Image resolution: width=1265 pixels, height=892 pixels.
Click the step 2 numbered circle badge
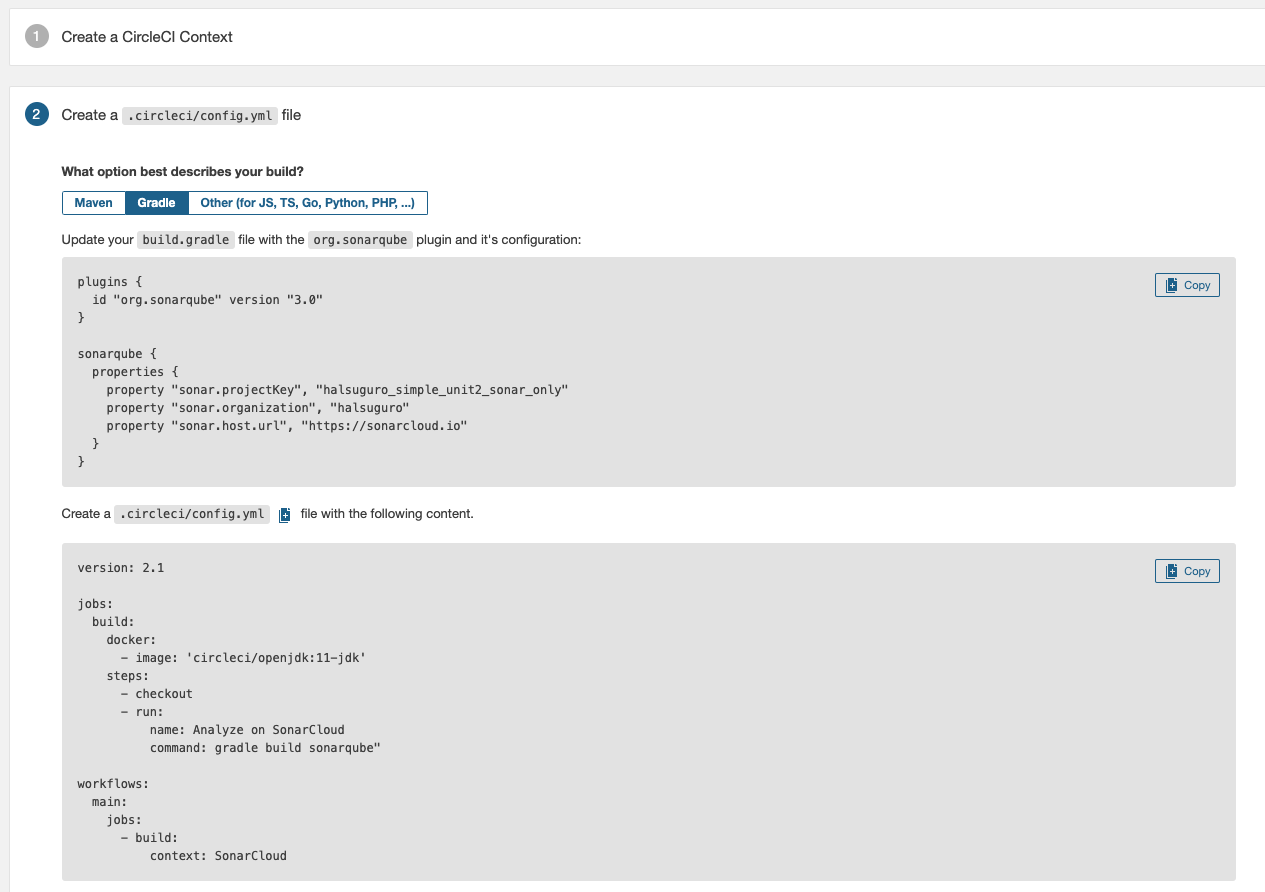pos(36,114)
